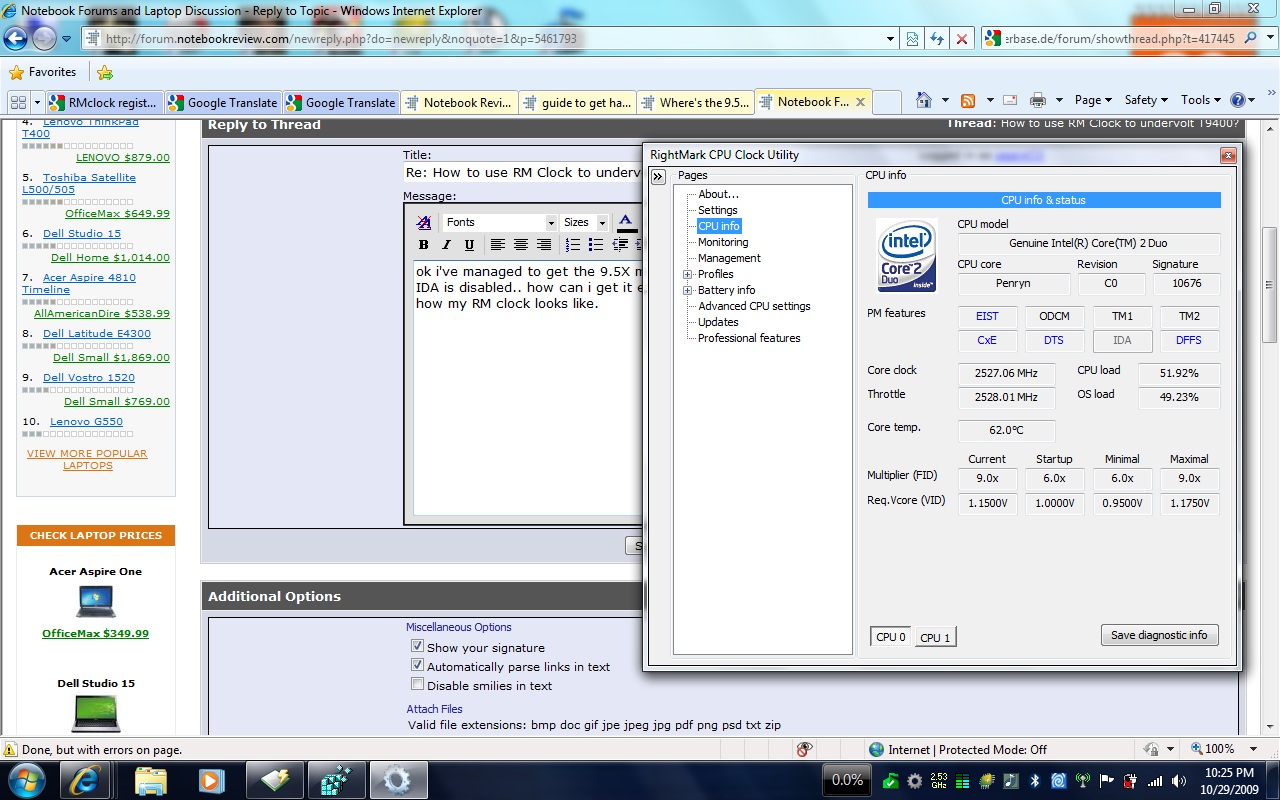Viewport: 1280px width, 800px height.
Task: Switch to the guide to get ha... tab
Action: coord(576,102)
